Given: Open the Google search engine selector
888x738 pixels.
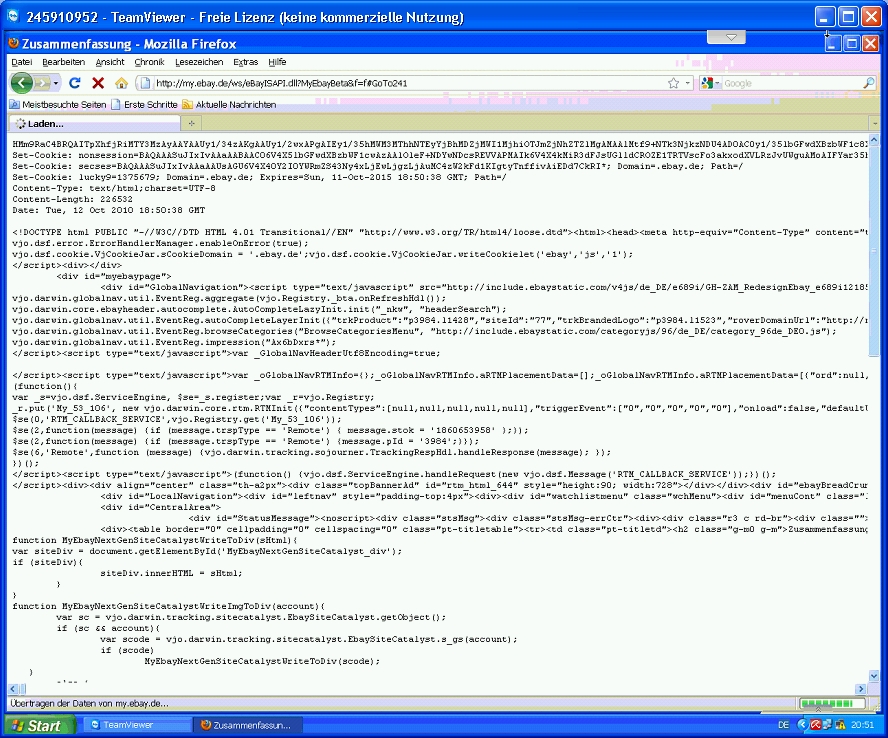Looking at the screenshot, I should pos(710,83).
